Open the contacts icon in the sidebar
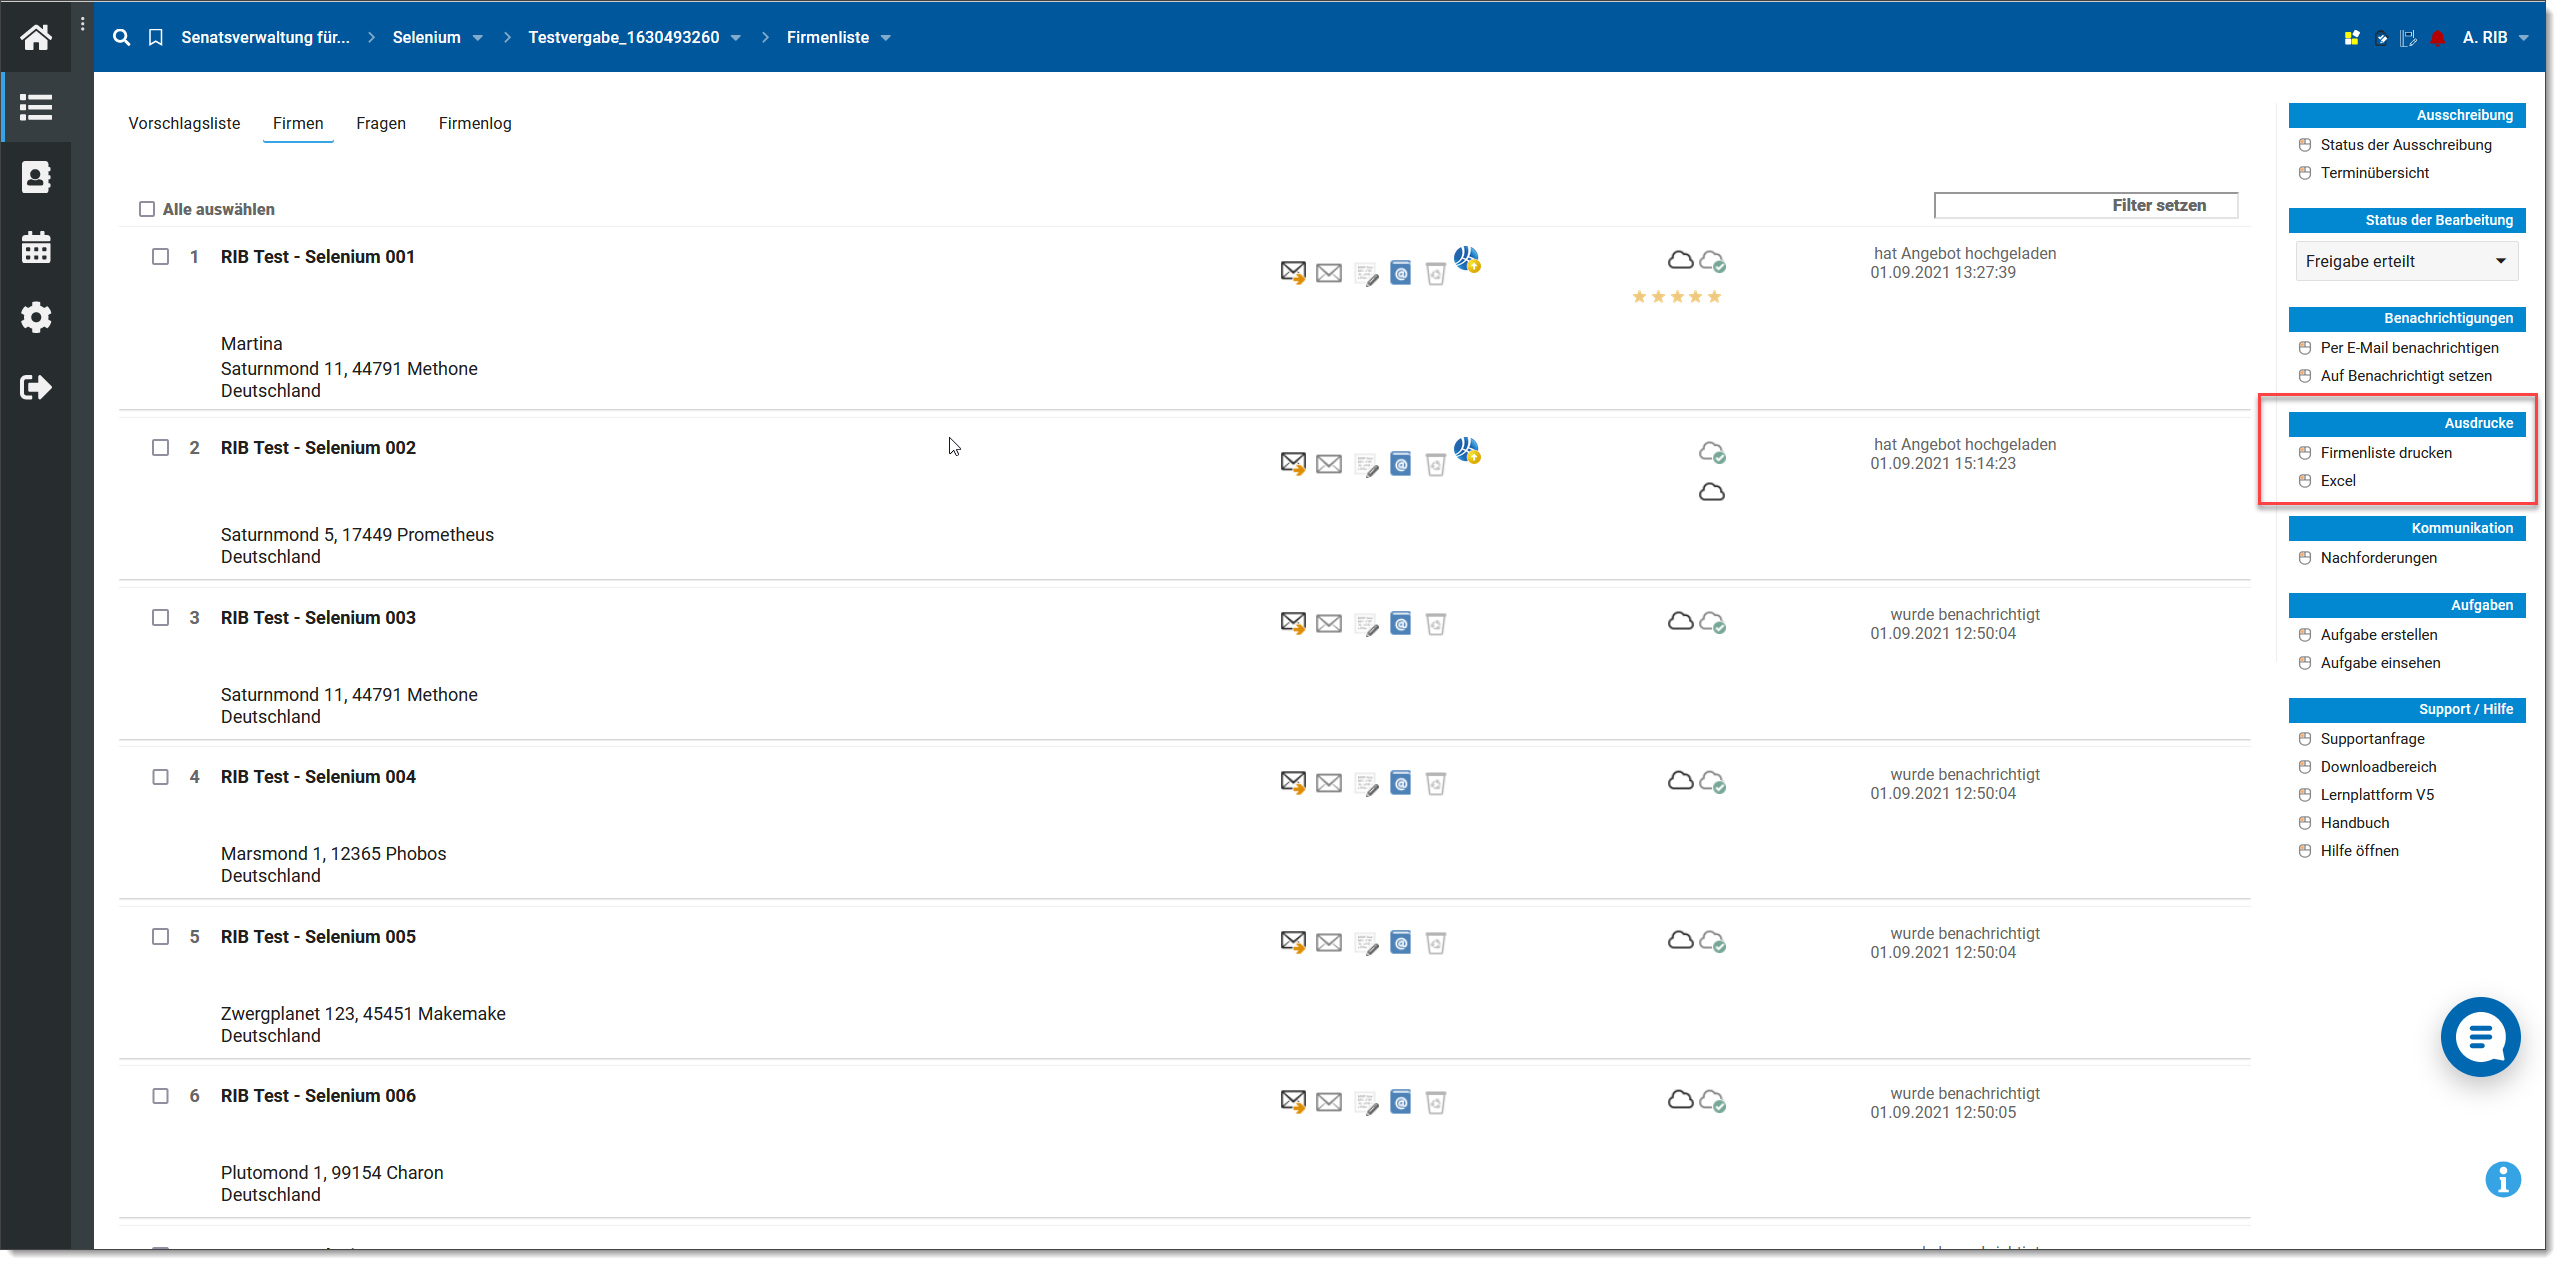The width and height of the screenshot is (2561, 1265). pos(36,177)
